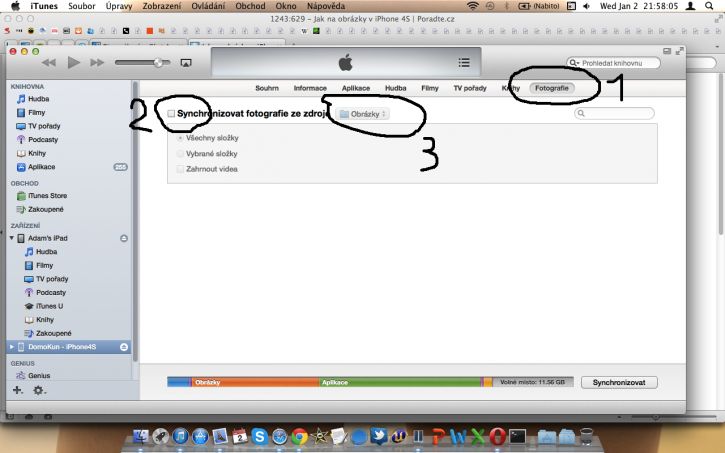Click the AirPlay icon

(x=186, y=63)
